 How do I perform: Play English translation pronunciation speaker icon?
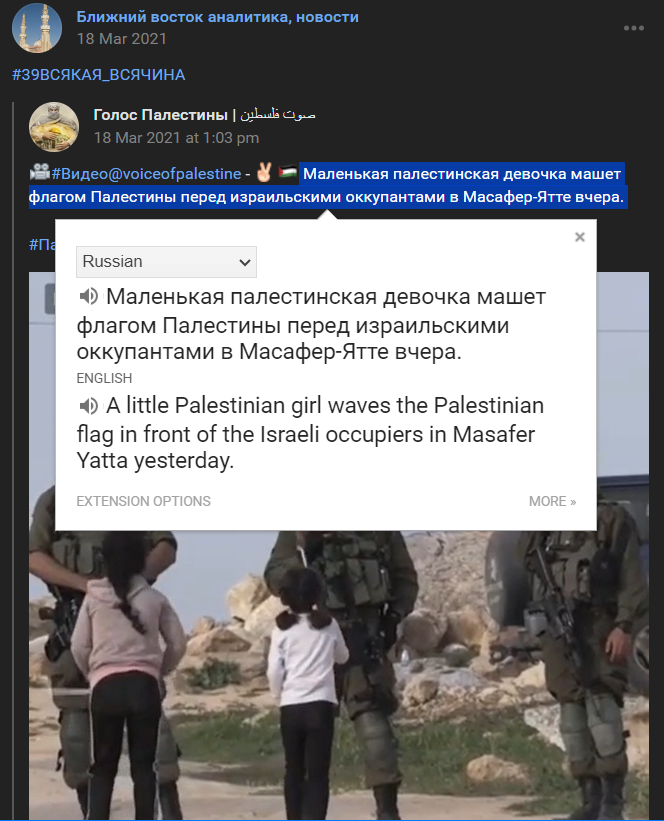click(88, 405)
